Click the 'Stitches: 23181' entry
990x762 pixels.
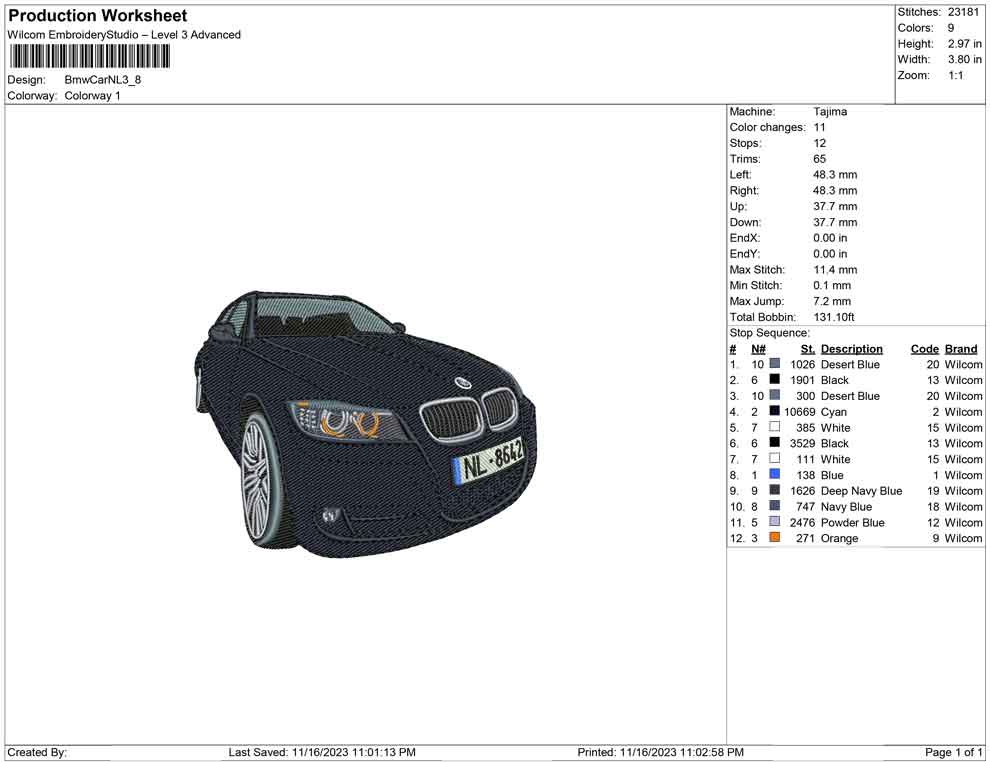pos(938,12)
